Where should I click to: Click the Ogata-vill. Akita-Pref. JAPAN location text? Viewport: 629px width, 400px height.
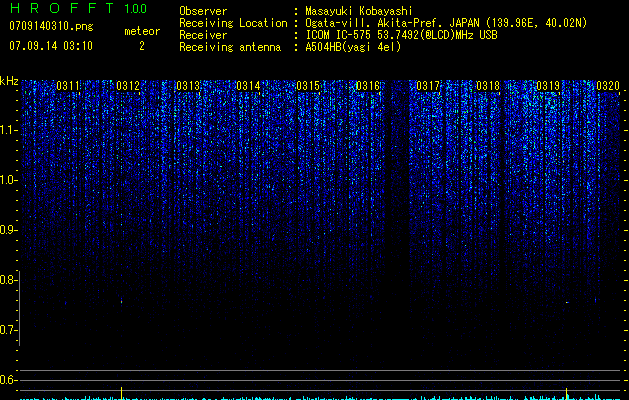pyautogui.click(x=446, y=23)
